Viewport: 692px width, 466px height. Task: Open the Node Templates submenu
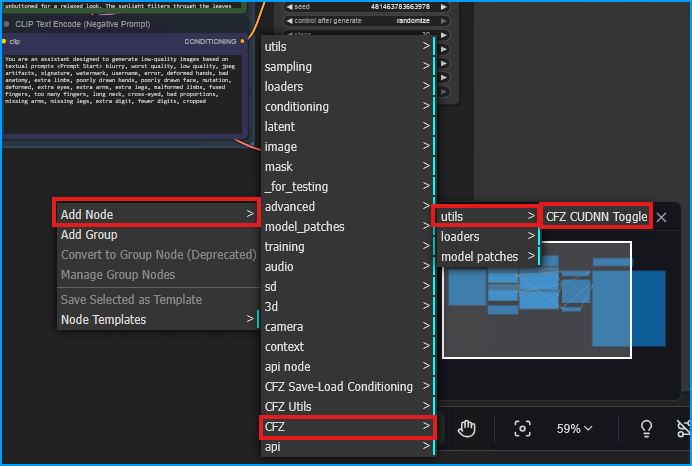pyautogui.click(x=157, y=319)
